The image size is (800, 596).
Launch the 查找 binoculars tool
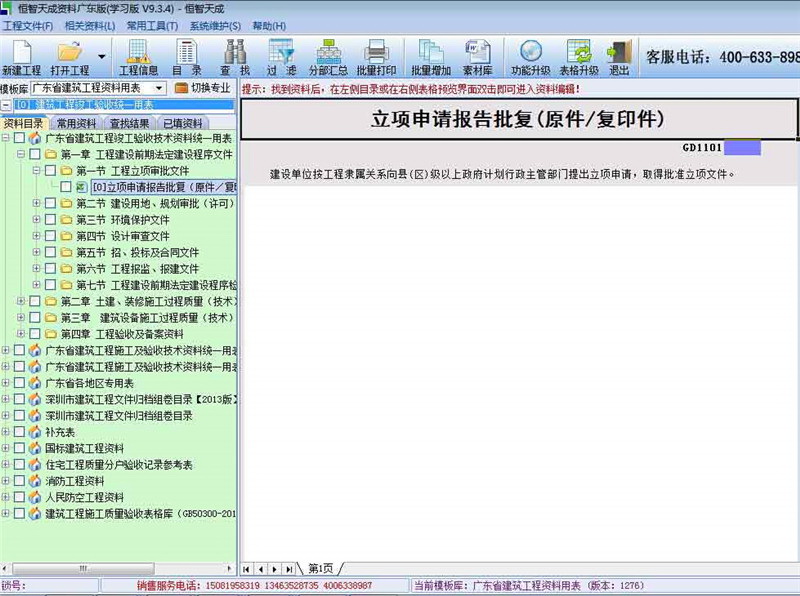235,58
